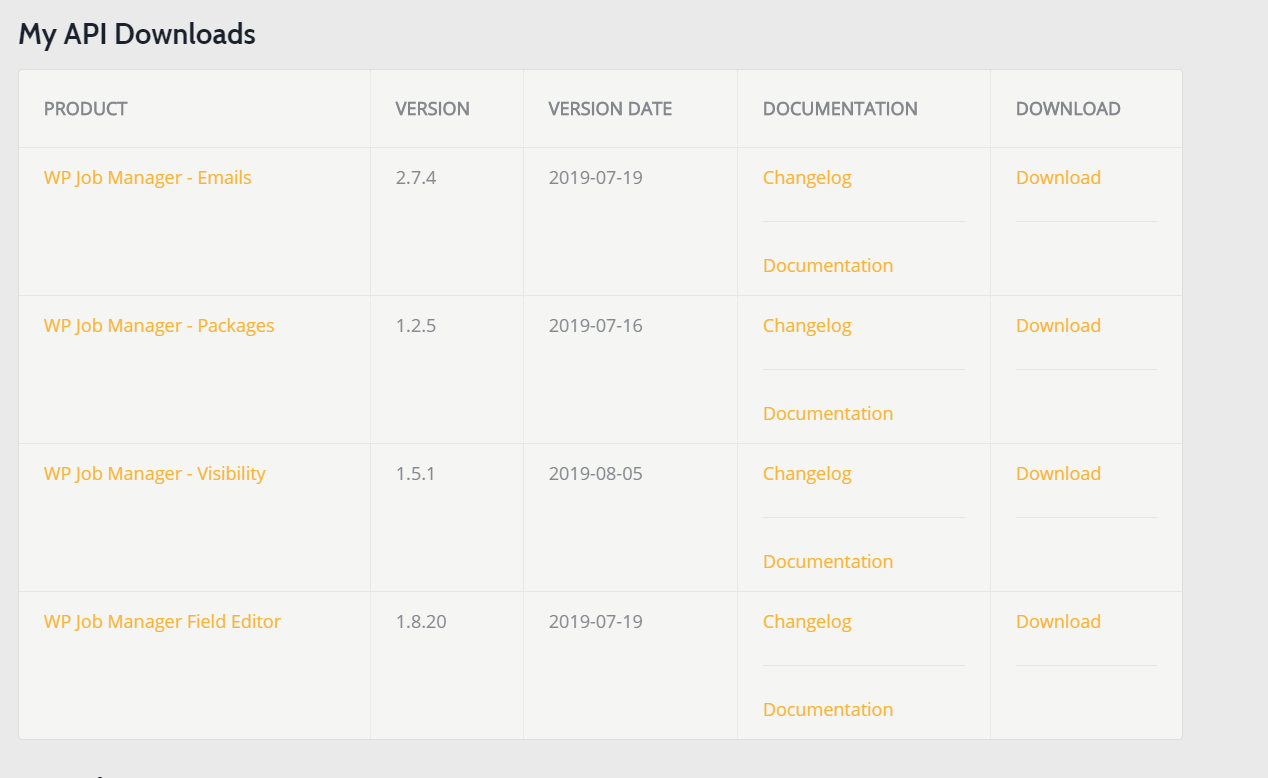Image resolution: width=1268 pixels, height=778 pixels.
Task: Select the 2019-07-19 date in Field Editor row
Action: (x=596, y=622)
